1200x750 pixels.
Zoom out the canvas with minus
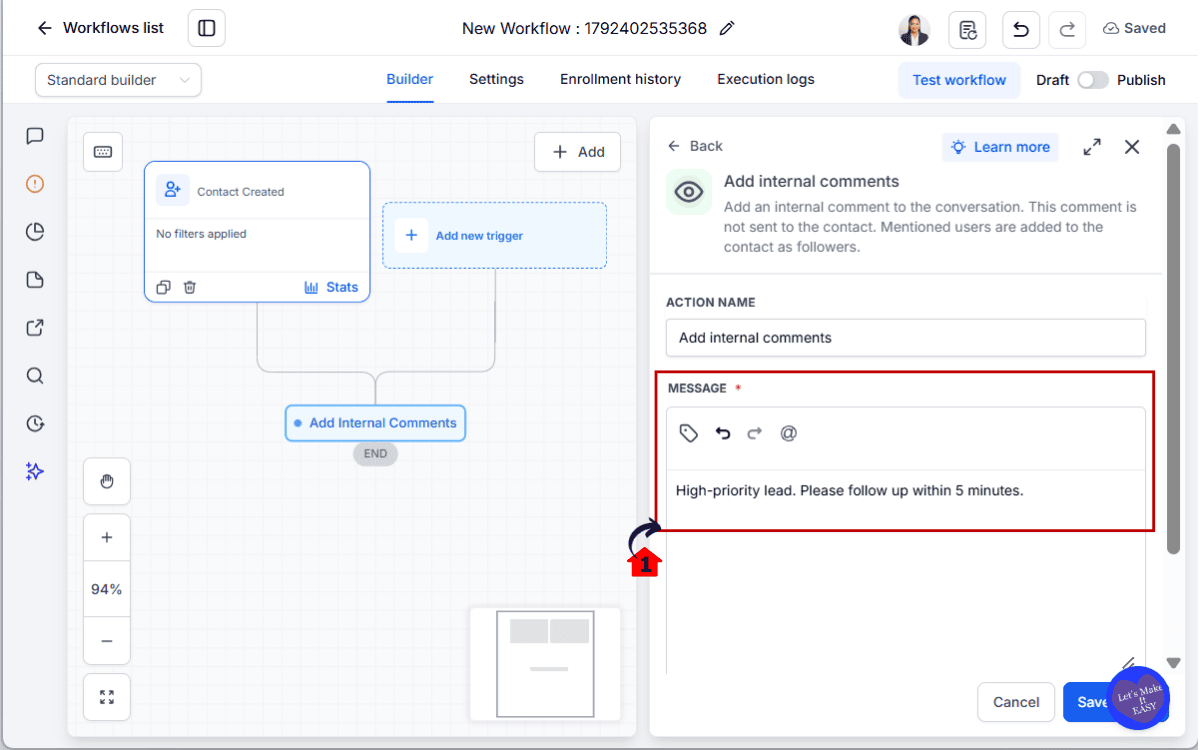[107, 641]
